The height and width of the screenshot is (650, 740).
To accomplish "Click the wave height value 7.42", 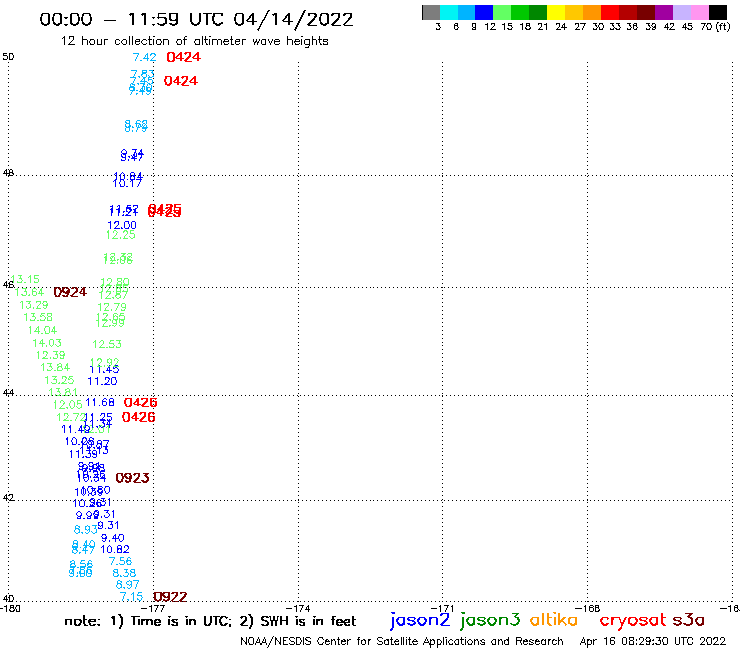I will point(144,57).
